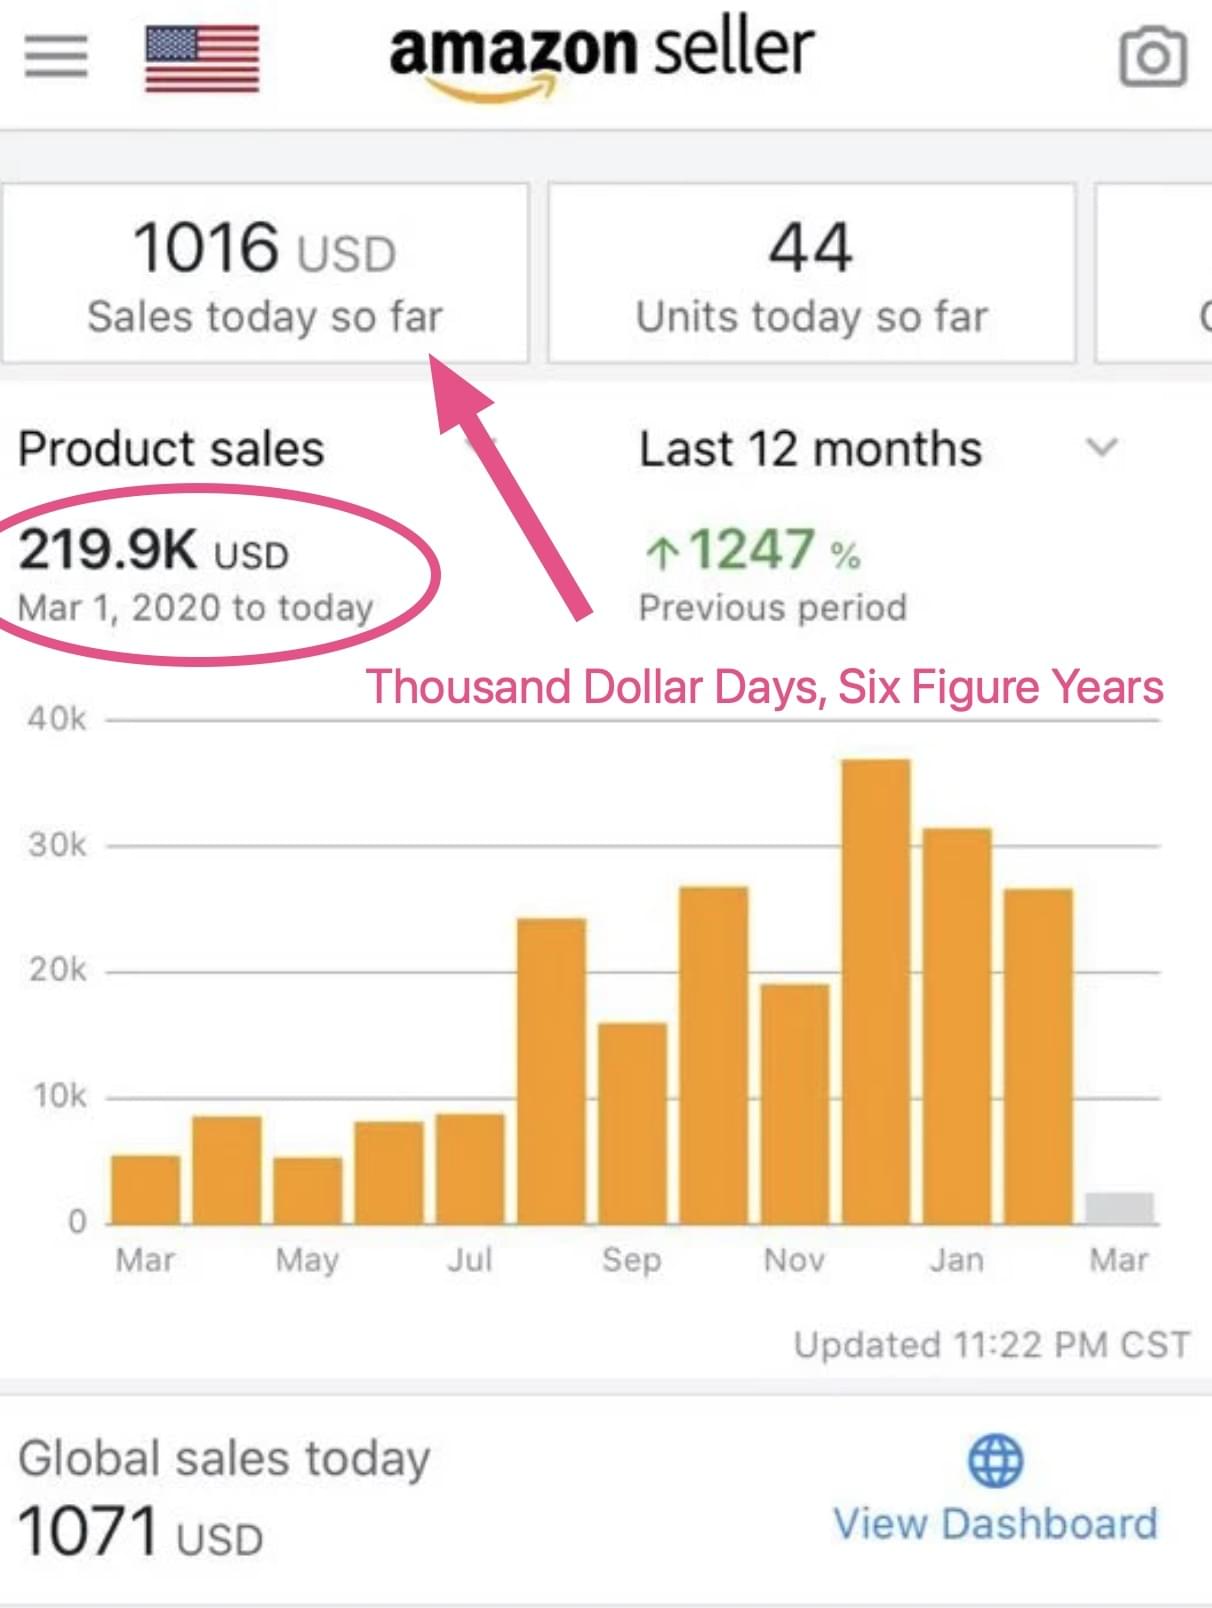Screen dimensions: 1212x1608
Task: Open the View Dashboard link
Action: tap(995, 1524)
